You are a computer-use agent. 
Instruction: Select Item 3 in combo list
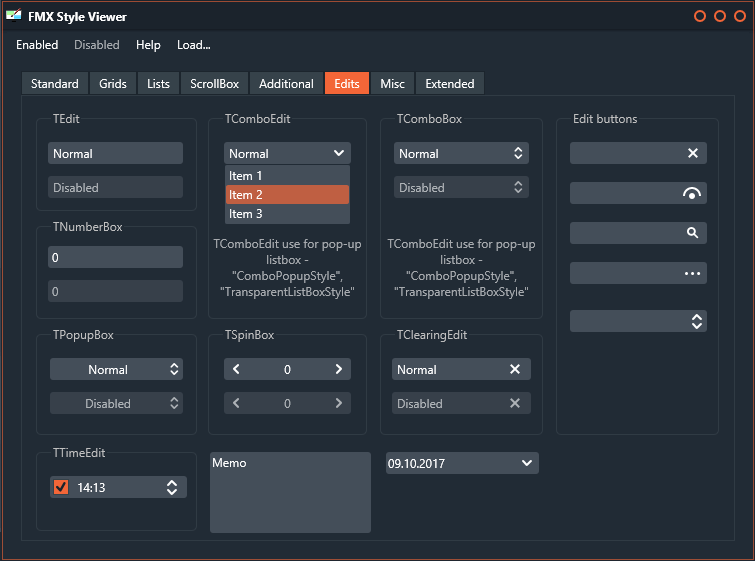287,214
